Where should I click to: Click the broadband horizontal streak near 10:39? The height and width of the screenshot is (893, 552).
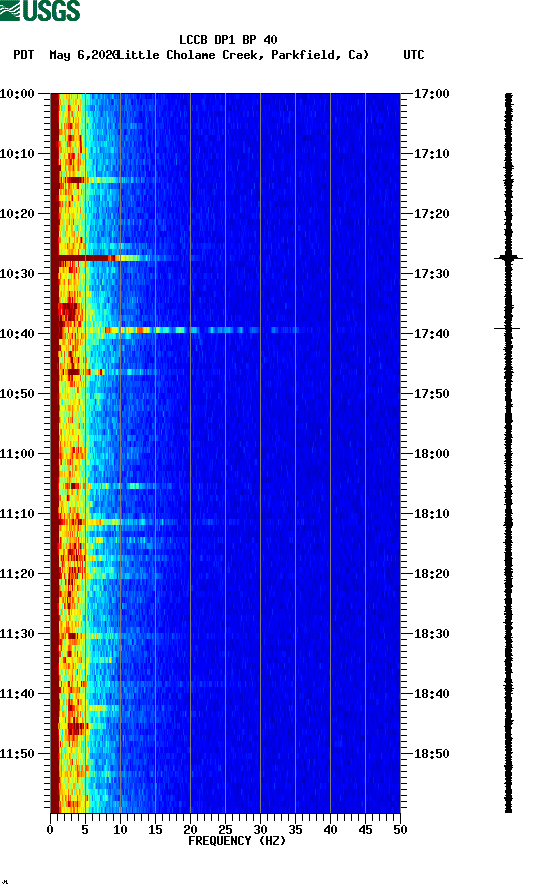pos(199,330)
